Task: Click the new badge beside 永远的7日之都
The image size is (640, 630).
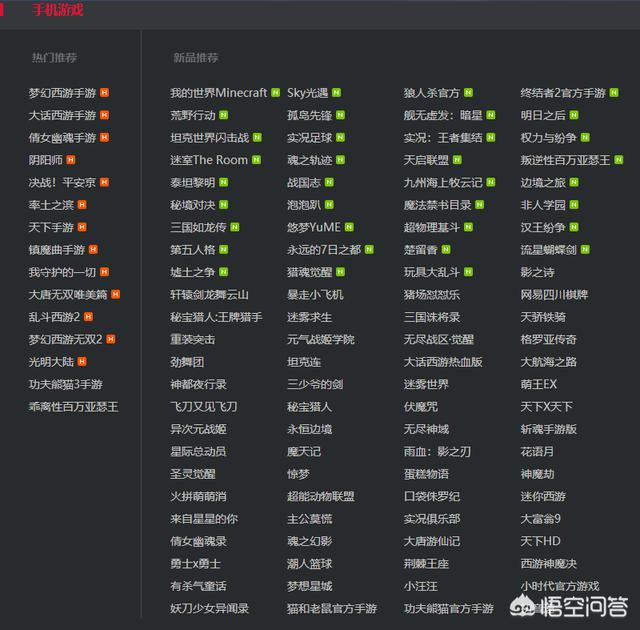Action: coord(369,249)
